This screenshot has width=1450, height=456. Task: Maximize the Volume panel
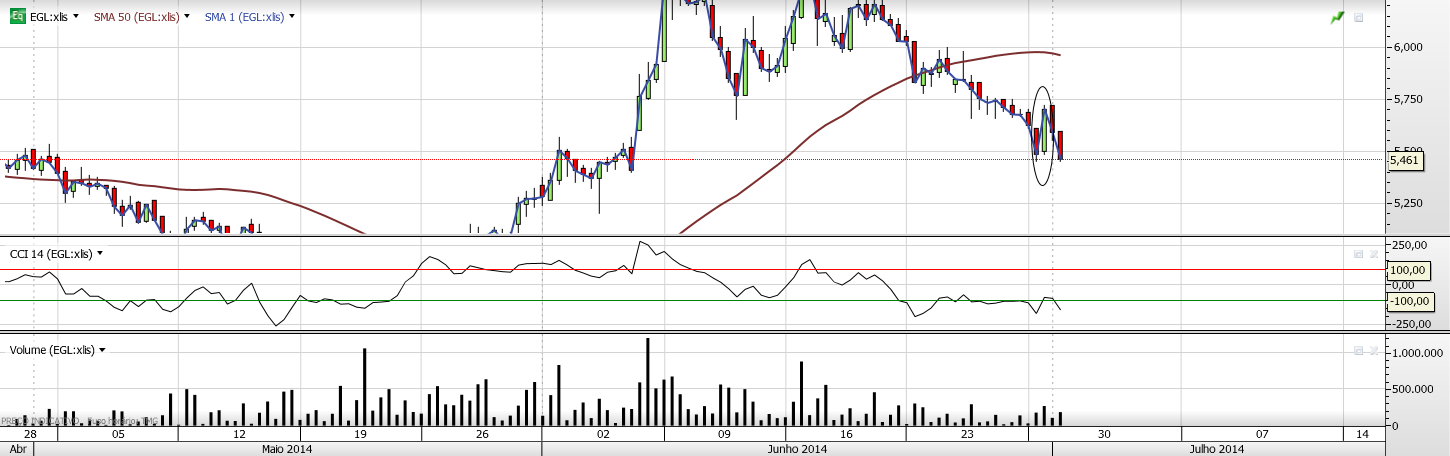1358,350
